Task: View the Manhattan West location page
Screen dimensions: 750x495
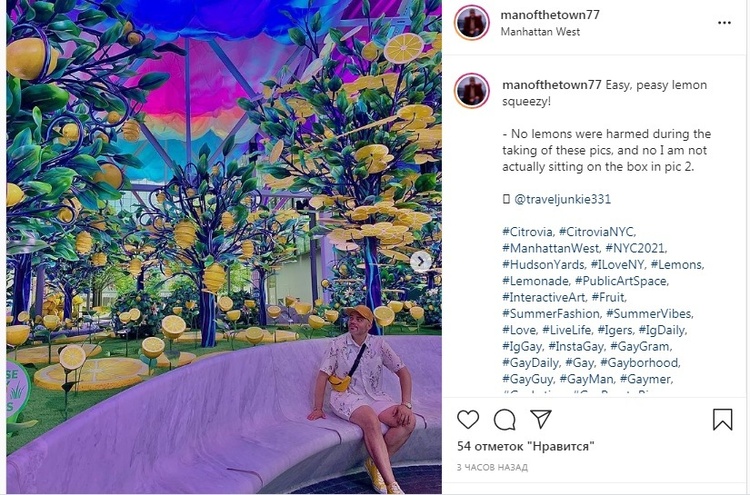Action: click(540, 32)
